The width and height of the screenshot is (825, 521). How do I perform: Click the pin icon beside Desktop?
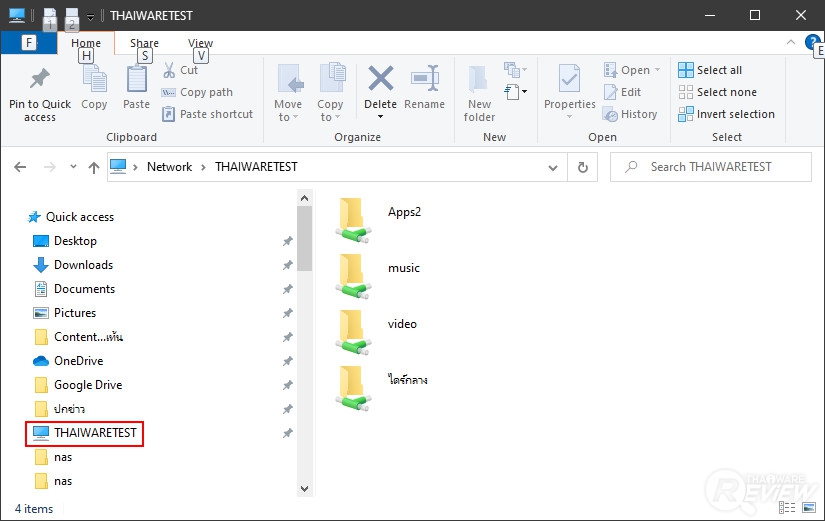tap(287, 241)
